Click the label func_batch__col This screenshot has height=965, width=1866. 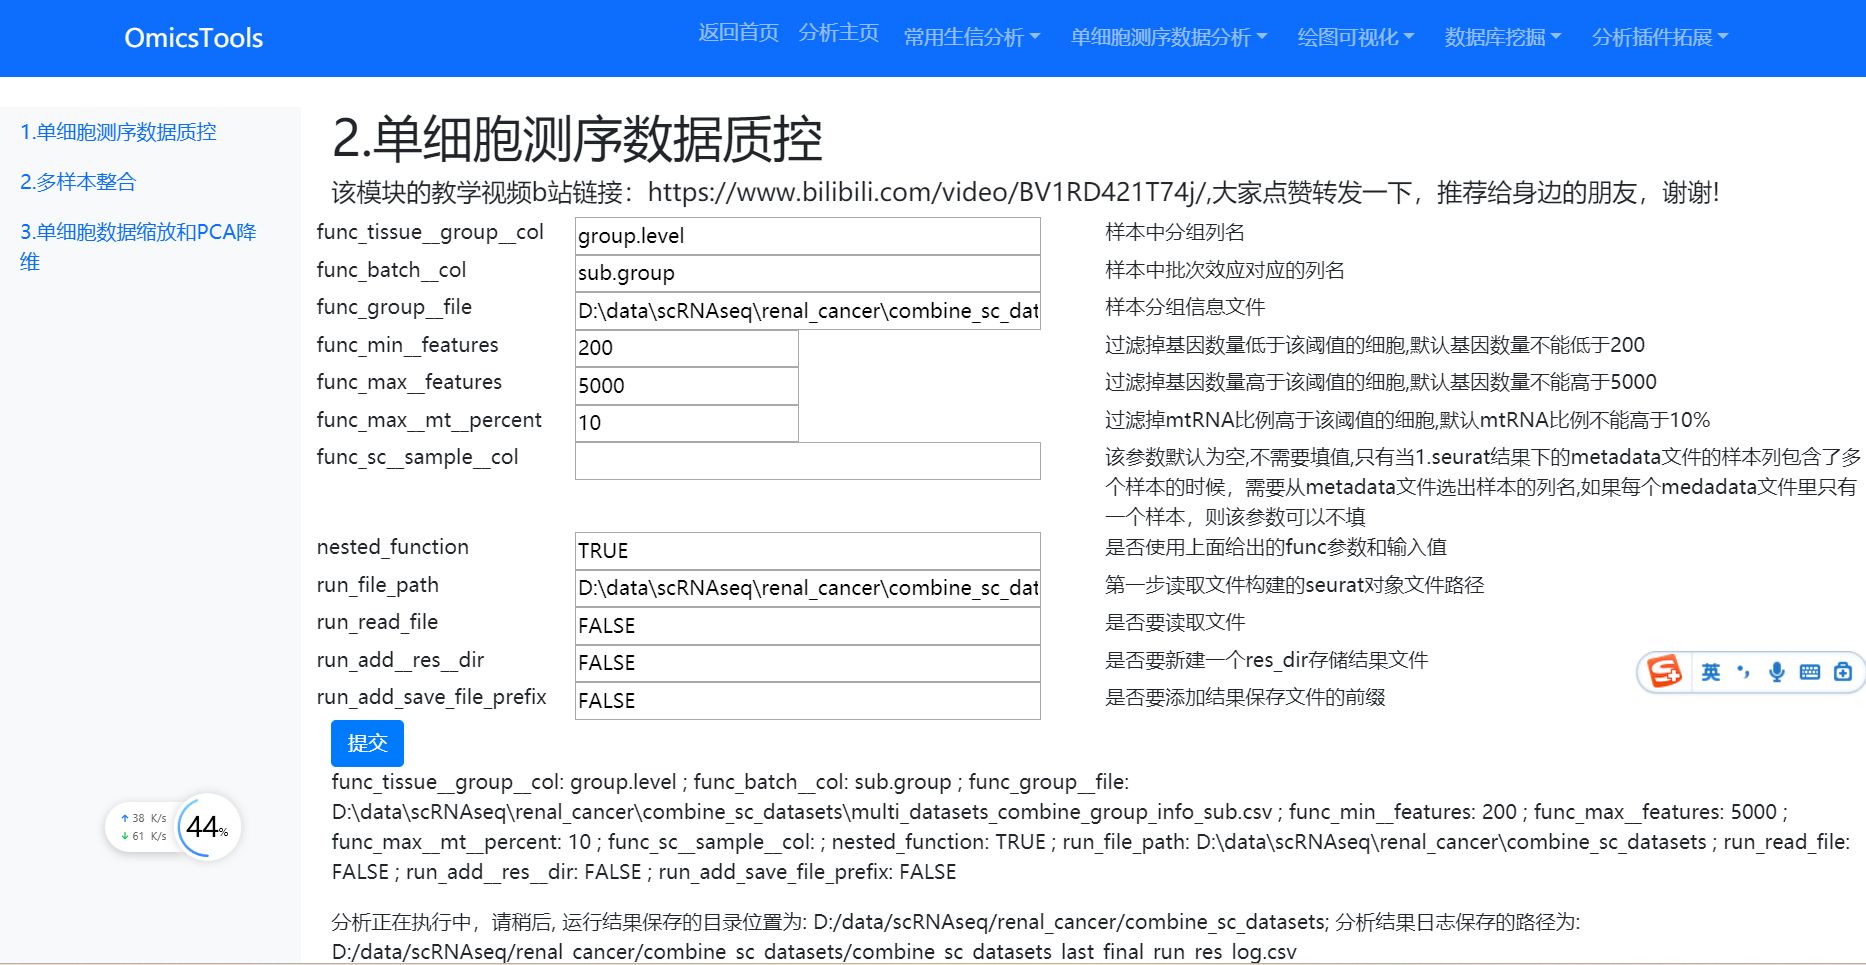click(x=391, y=270)
